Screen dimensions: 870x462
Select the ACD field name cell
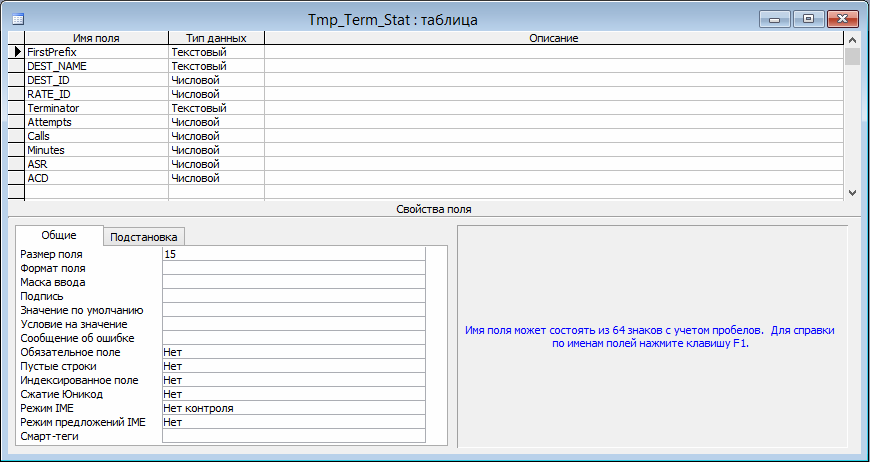click(x=97, y=178)
